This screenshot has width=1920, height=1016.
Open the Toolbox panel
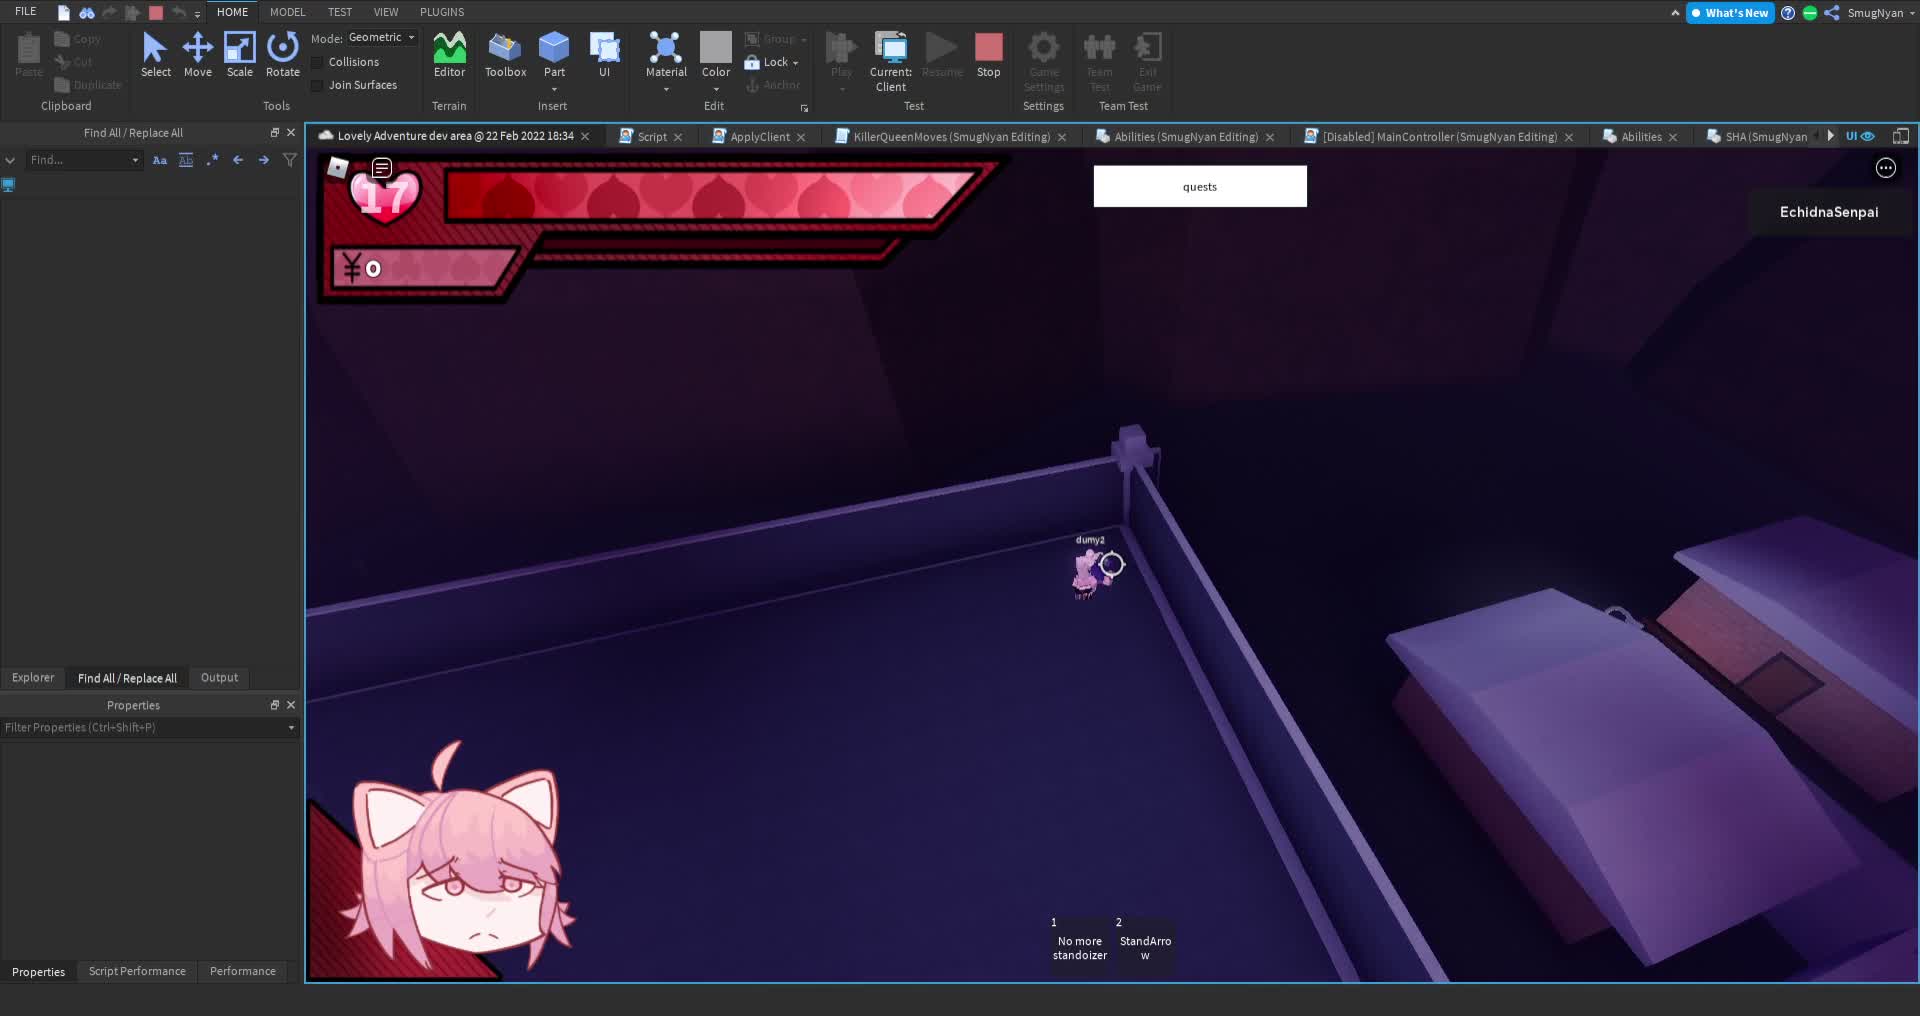coord(505,54)
